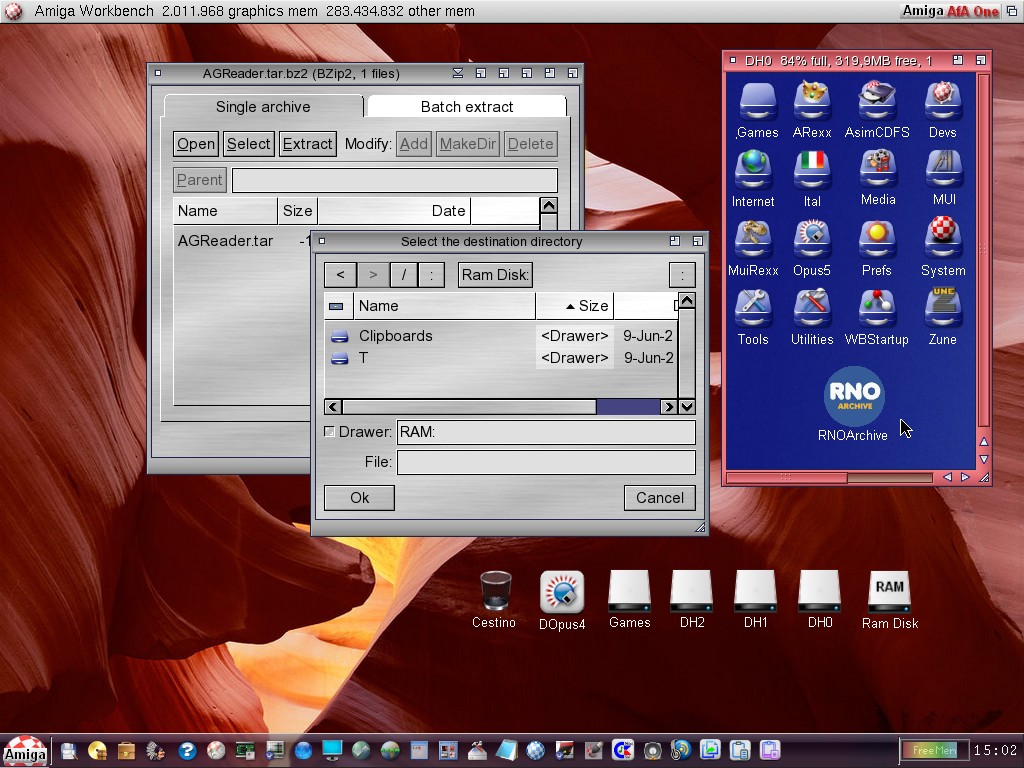Screen dimensions: 1024x768
Task: Click the horizontal scrollbar in file requester
Action: pos(470,407)
